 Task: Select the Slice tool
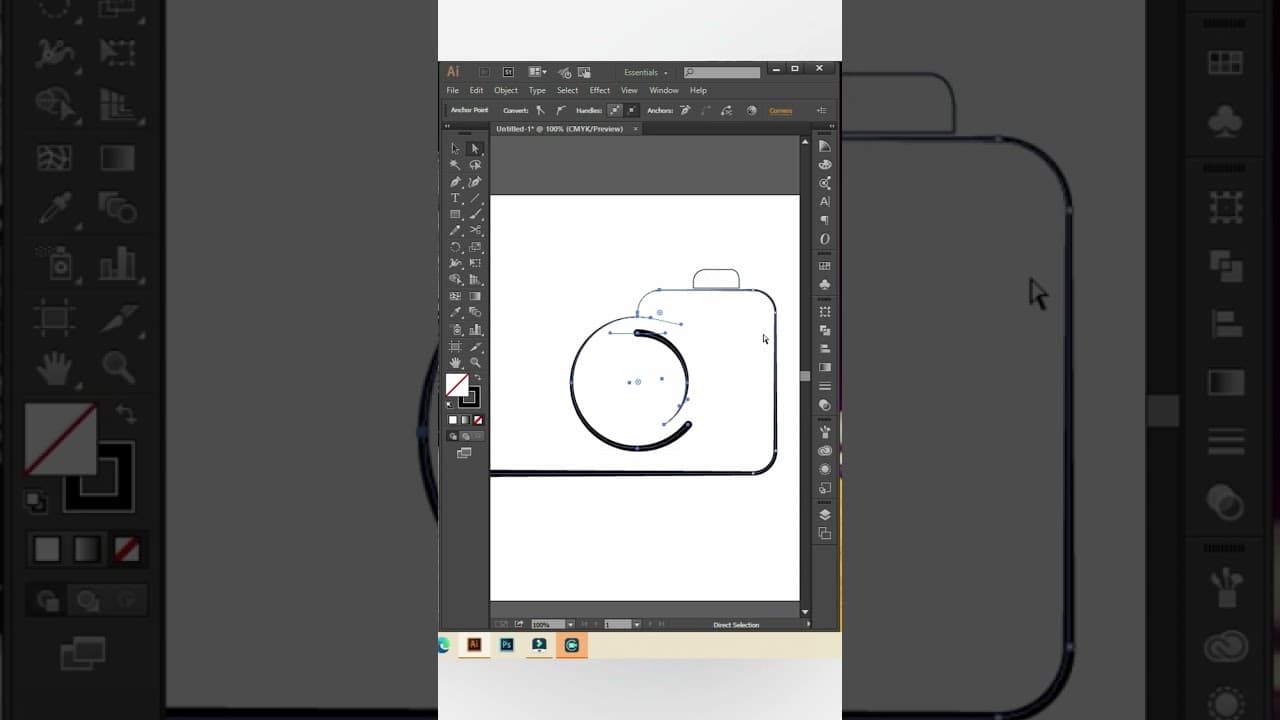coord(475,346)
